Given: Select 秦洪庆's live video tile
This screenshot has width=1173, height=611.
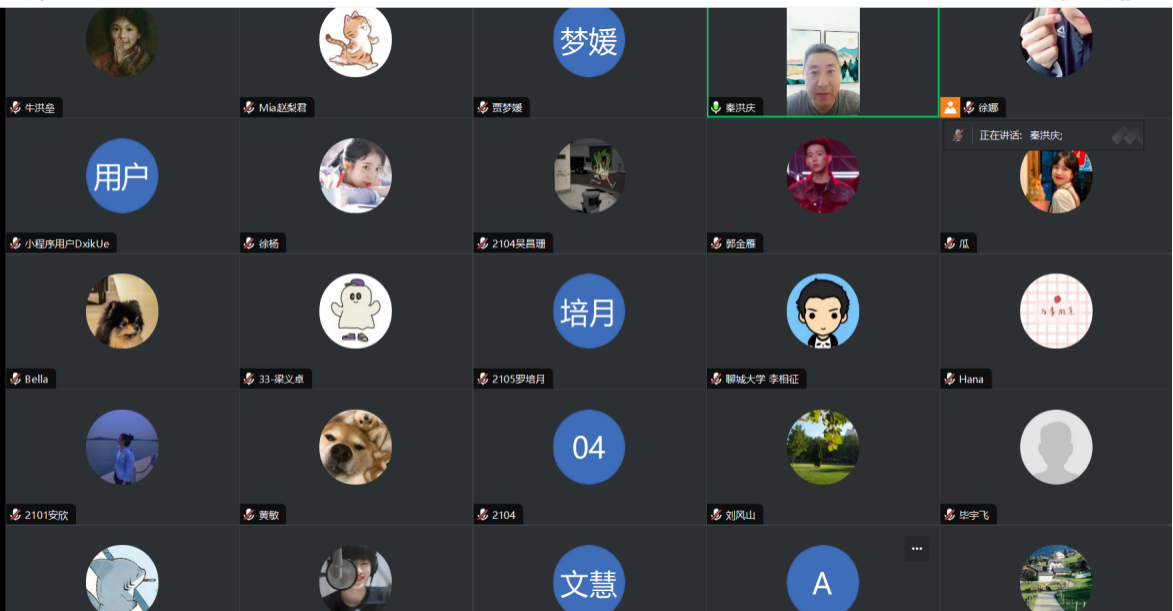Looking at the screenshot, I should click(823, 61).
